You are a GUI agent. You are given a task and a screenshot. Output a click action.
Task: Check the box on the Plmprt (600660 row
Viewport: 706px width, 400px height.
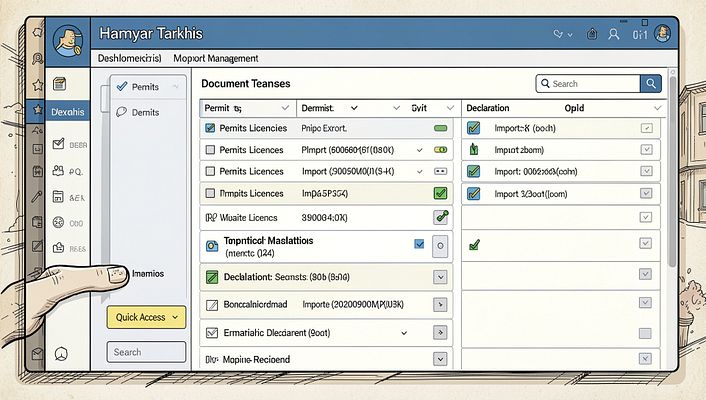(x=210, y=150)
